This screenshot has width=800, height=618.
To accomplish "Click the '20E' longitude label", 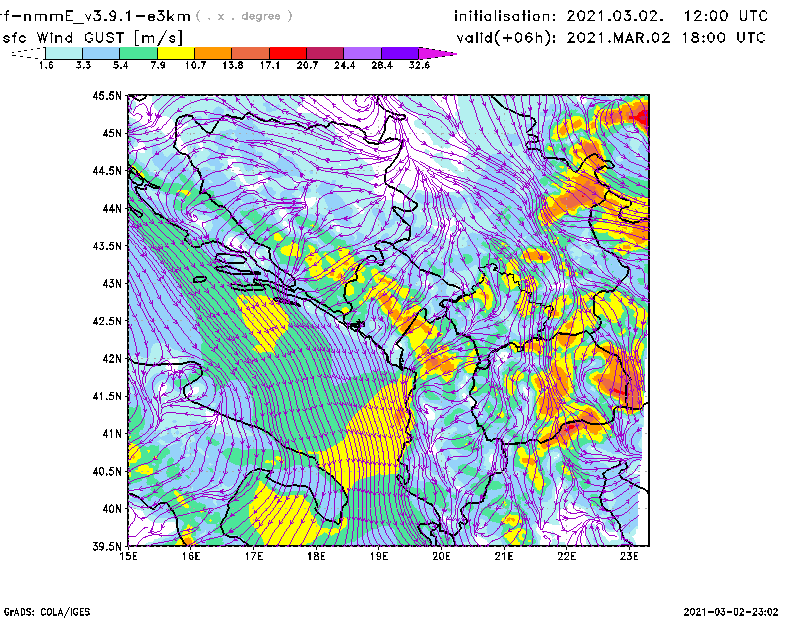I will point(441,556).
